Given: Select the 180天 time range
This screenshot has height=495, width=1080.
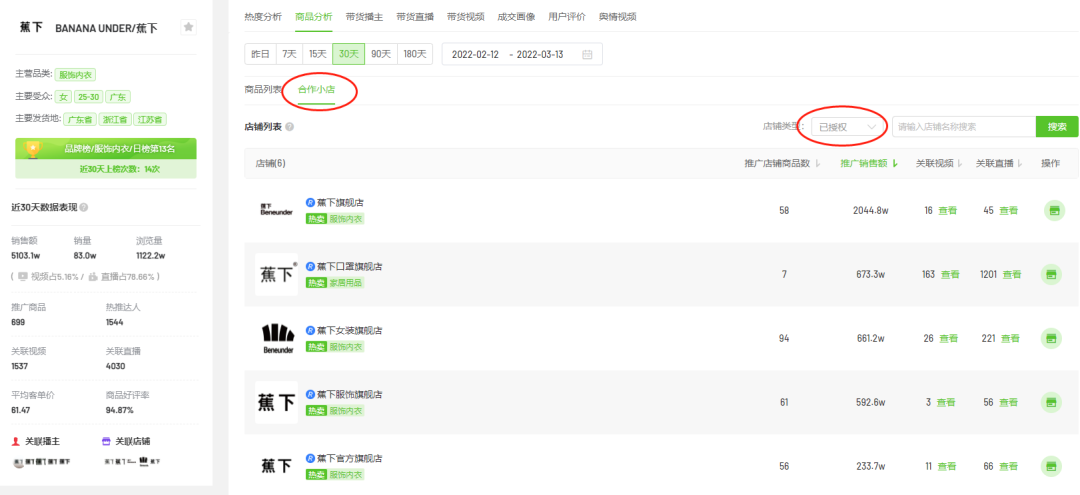Looking at the screenshot, I should [414, 54].
